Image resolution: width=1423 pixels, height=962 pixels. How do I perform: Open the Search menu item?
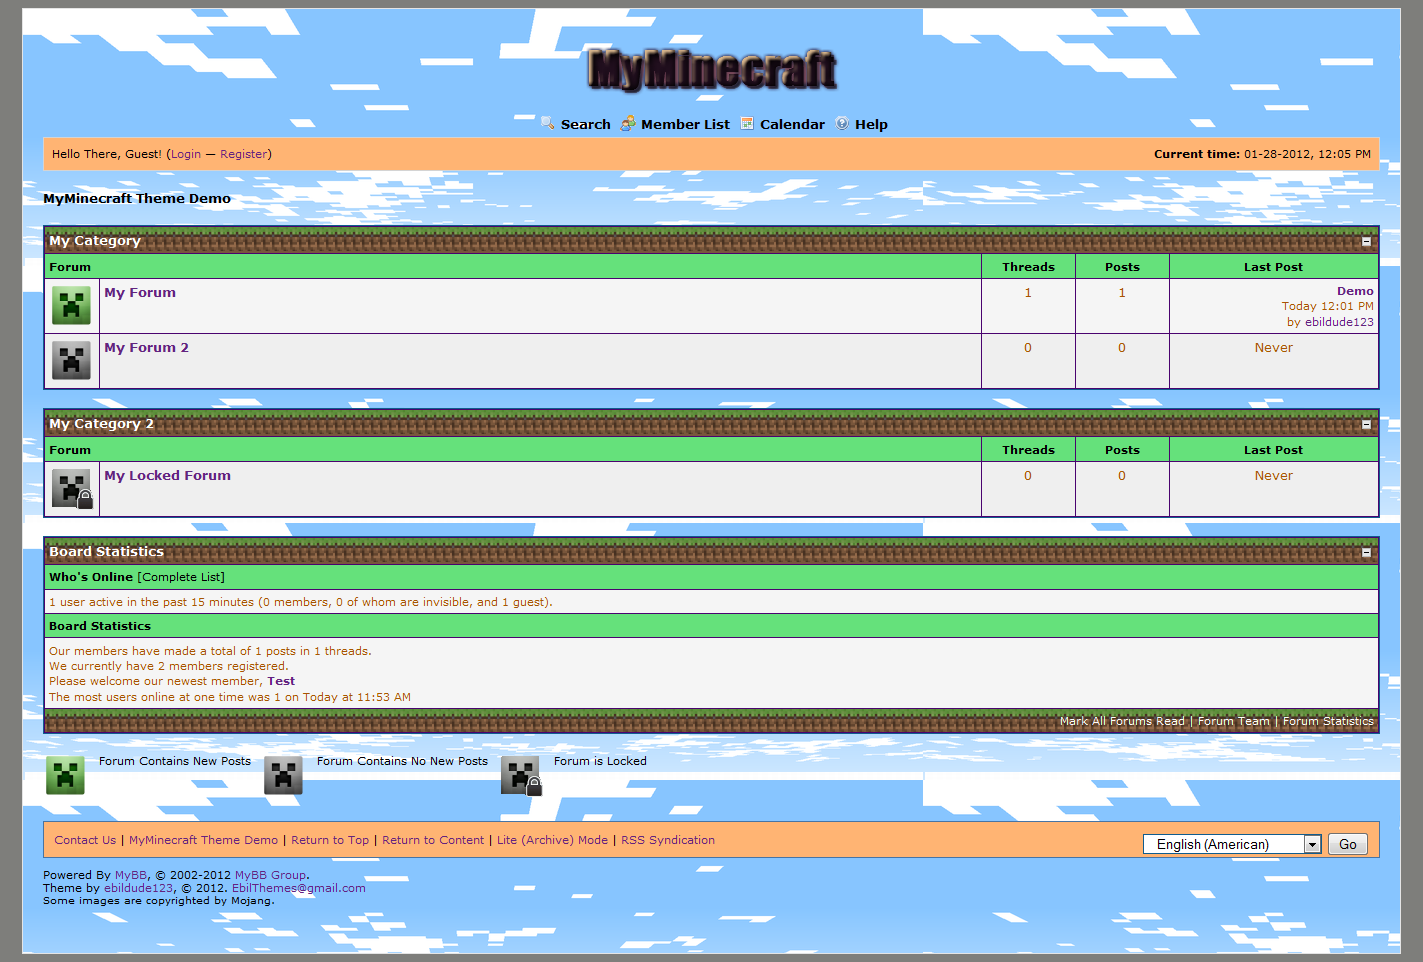click(x=585, y=125)
